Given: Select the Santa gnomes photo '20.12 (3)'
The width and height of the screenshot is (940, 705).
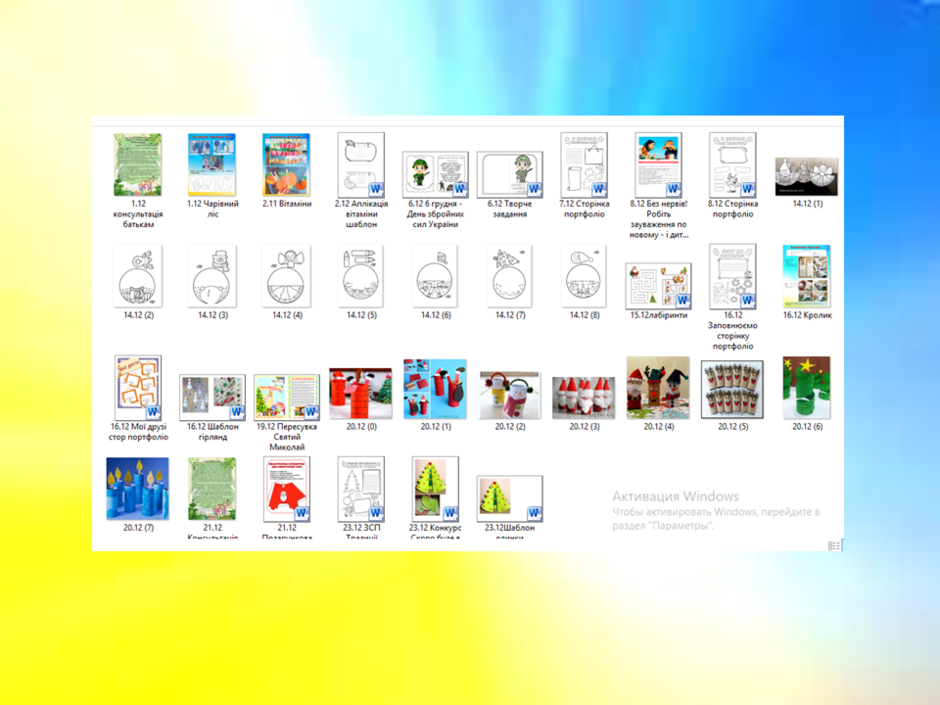Looking at the screenshot, I should [x=584, y=397].
